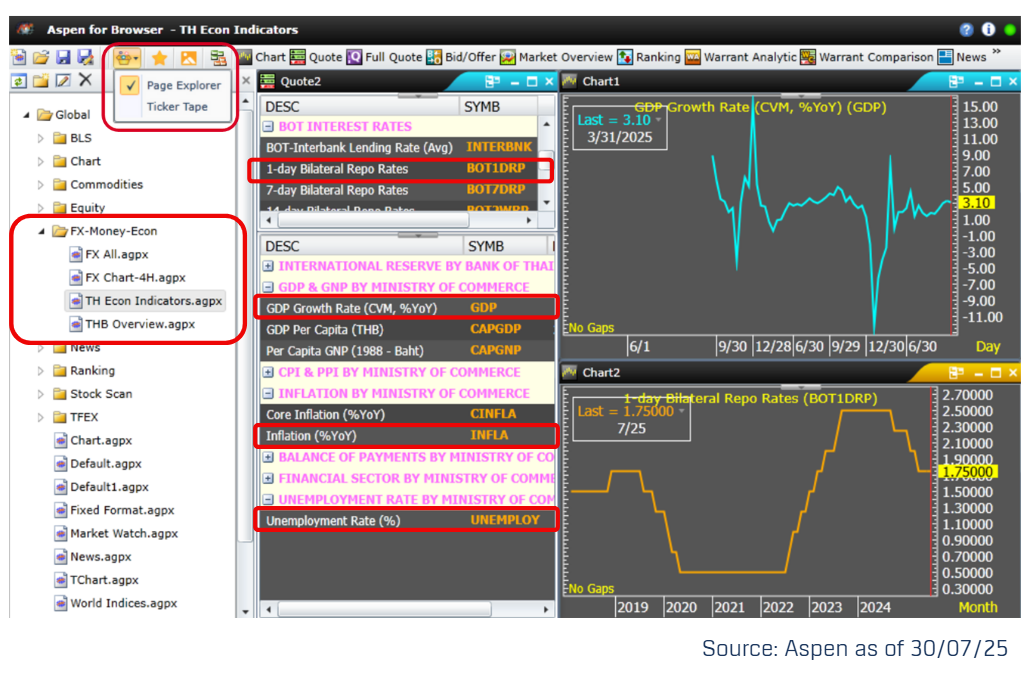This screenshot has height=679, width=1029.
Task: Click the Favorites star icon
Action: point(159,58)
